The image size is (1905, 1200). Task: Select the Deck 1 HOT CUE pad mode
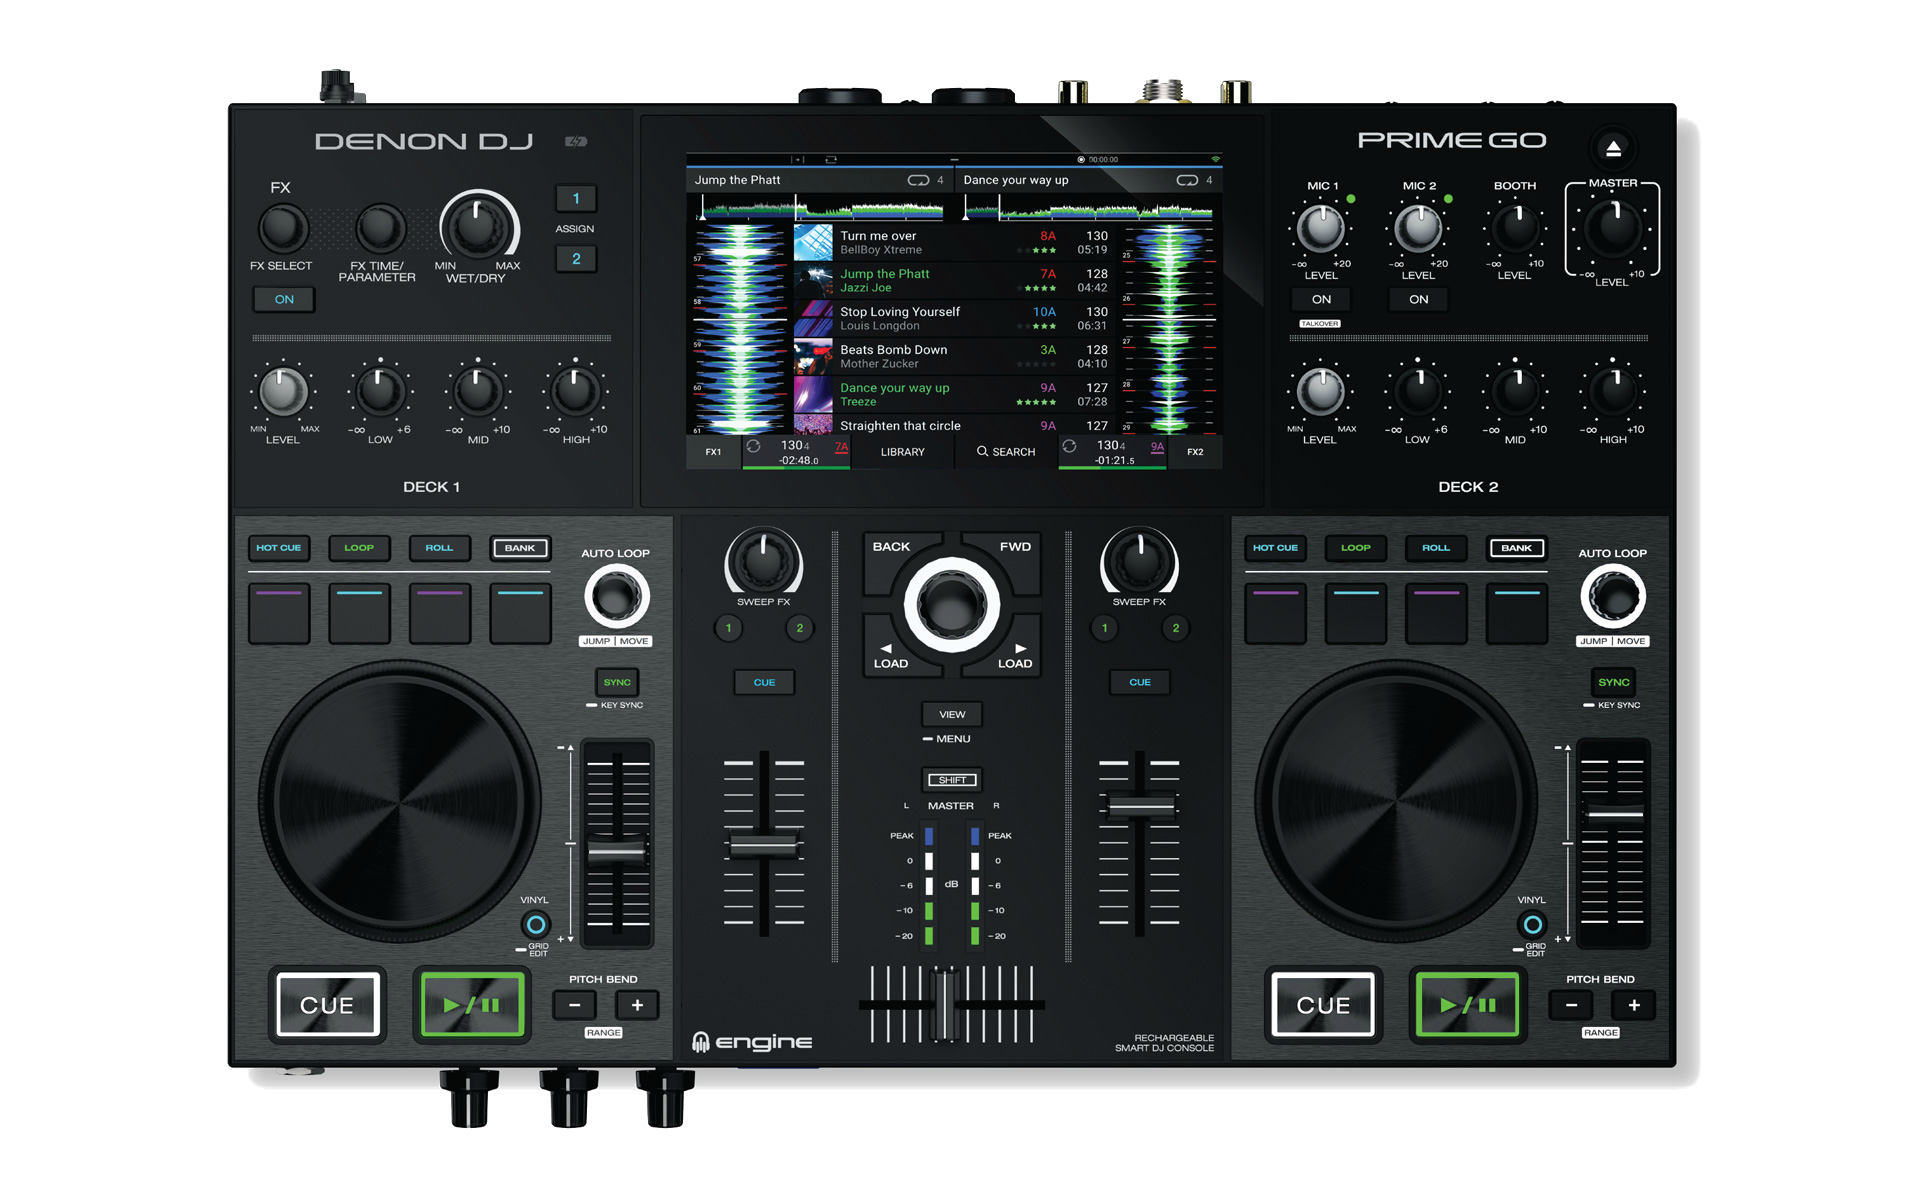pos(278,548)
